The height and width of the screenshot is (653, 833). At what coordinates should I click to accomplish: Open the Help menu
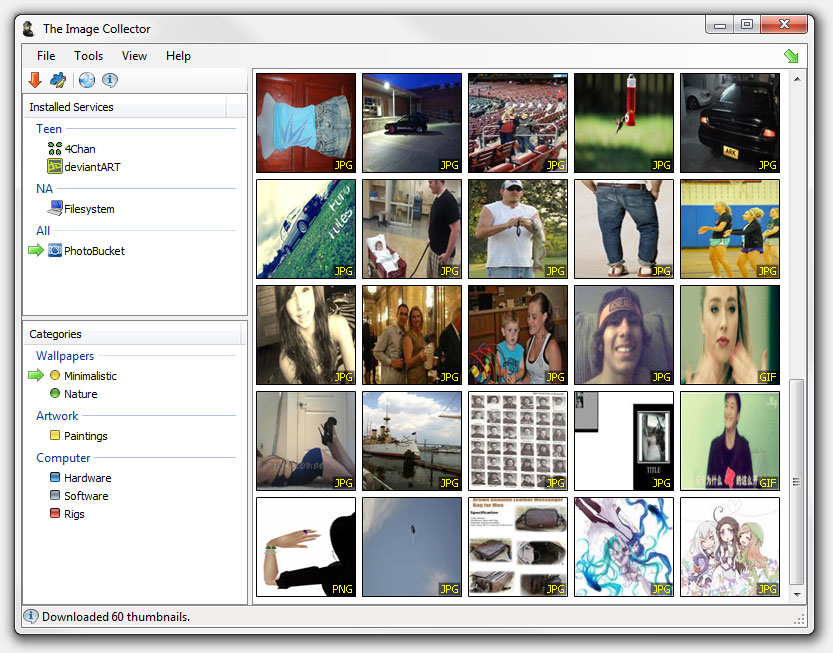point(178,56)
